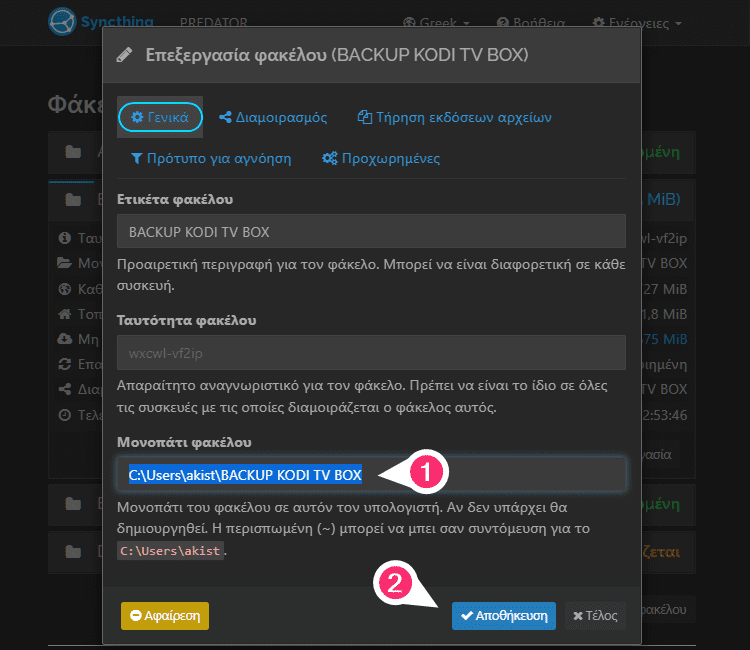This screenshot has width=750, height=650.
Task: Click the bottom folder icon in background list
Action: (x=73, y=551)
